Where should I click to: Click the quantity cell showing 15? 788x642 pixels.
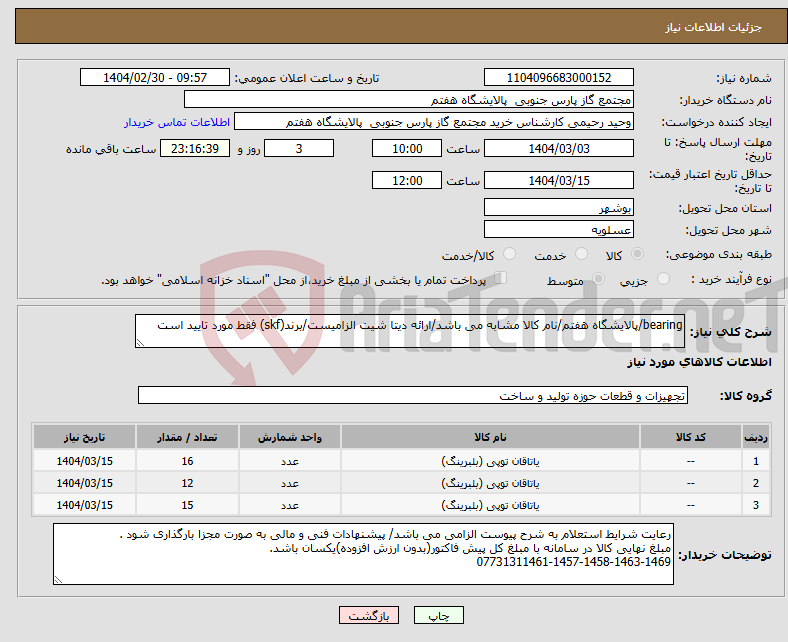[x=187, y=505]
